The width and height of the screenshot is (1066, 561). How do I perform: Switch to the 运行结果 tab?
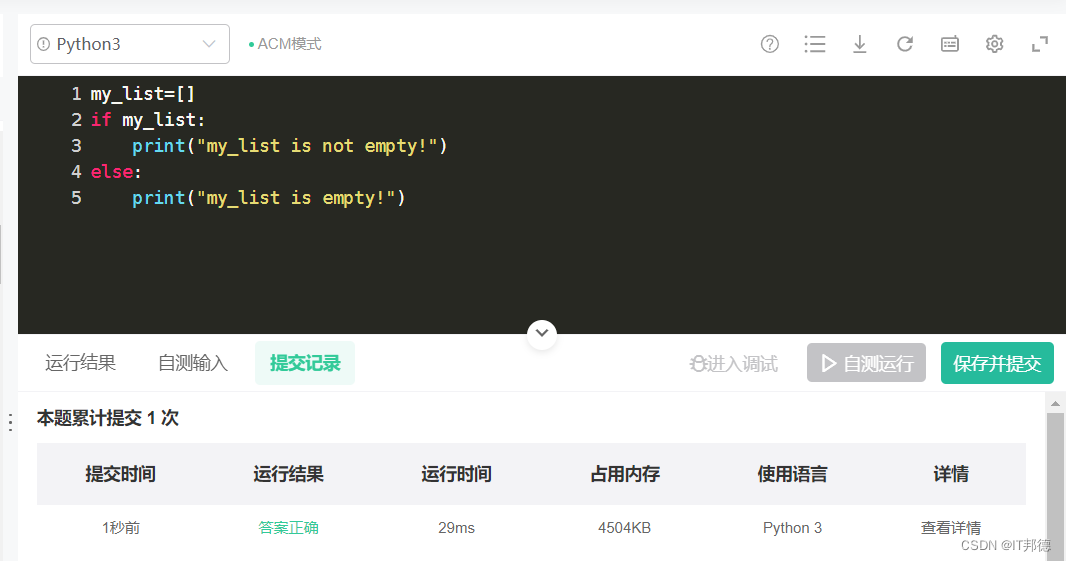(x=80, y=363)
